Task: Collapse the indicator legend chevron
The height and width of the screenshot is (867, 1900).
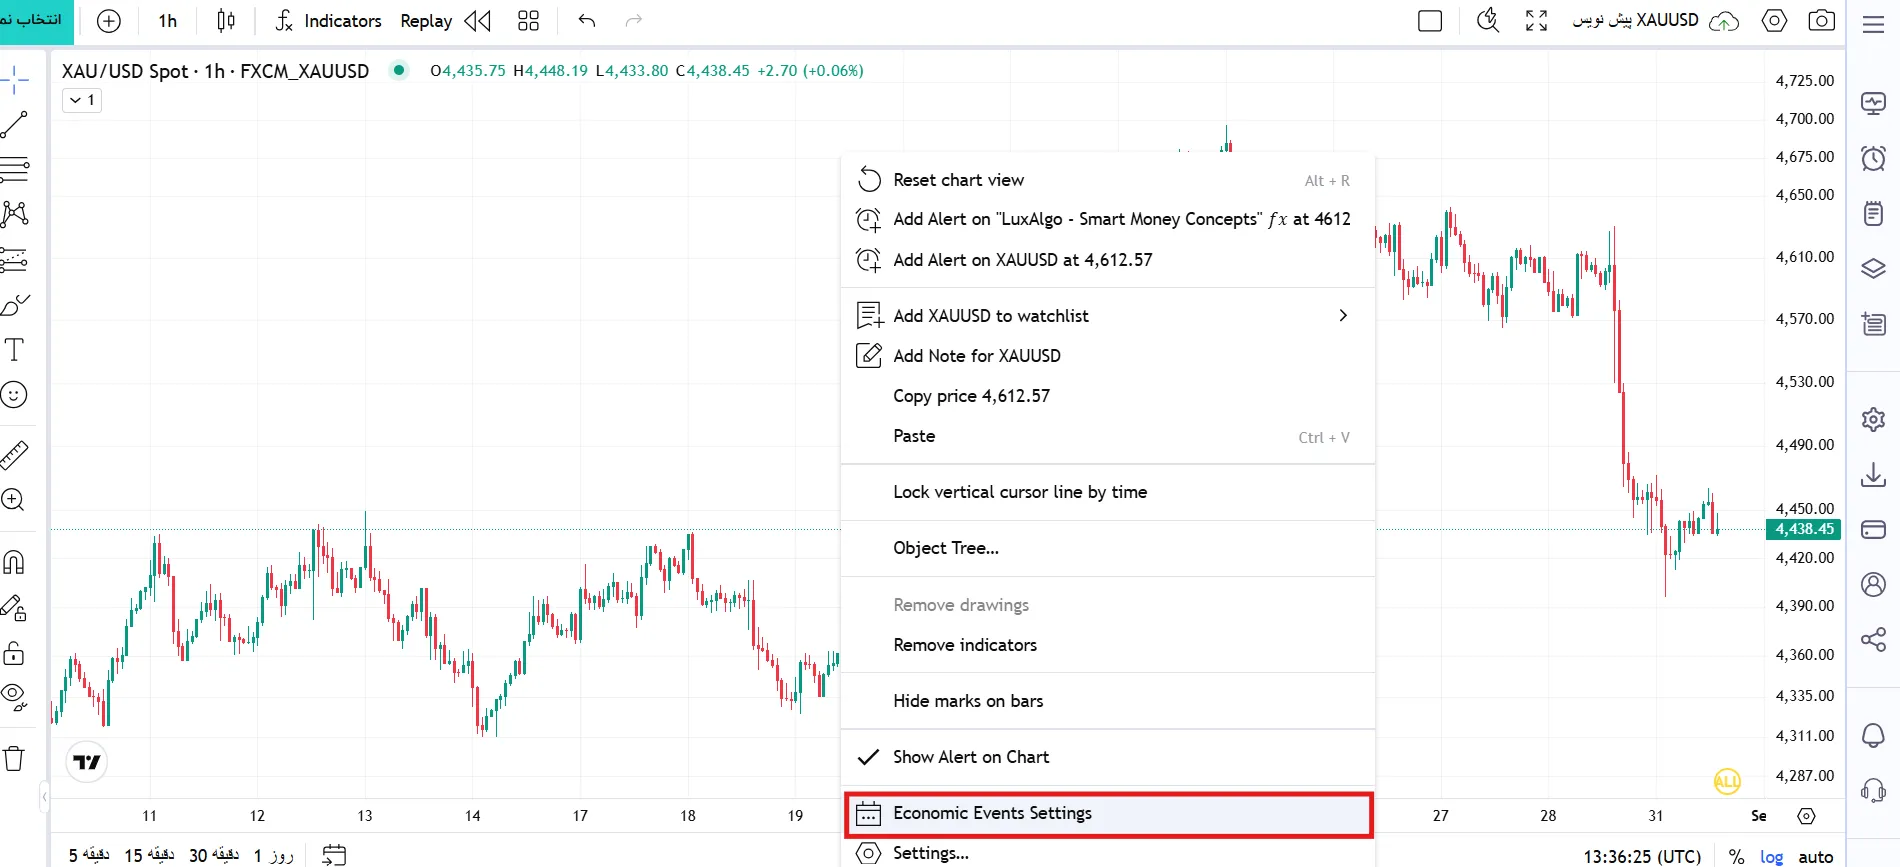Action: (82, 100)
